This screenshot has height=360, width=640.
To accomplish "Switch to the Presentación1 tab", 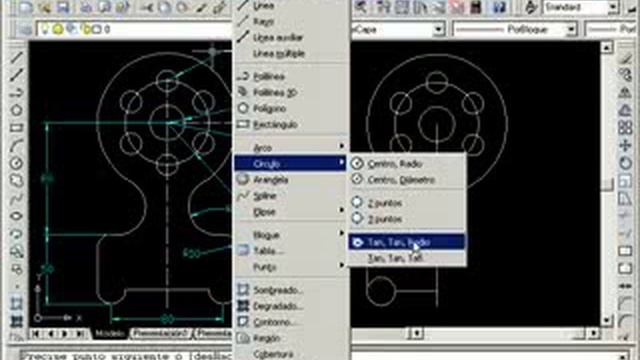I will pos(161,333).
